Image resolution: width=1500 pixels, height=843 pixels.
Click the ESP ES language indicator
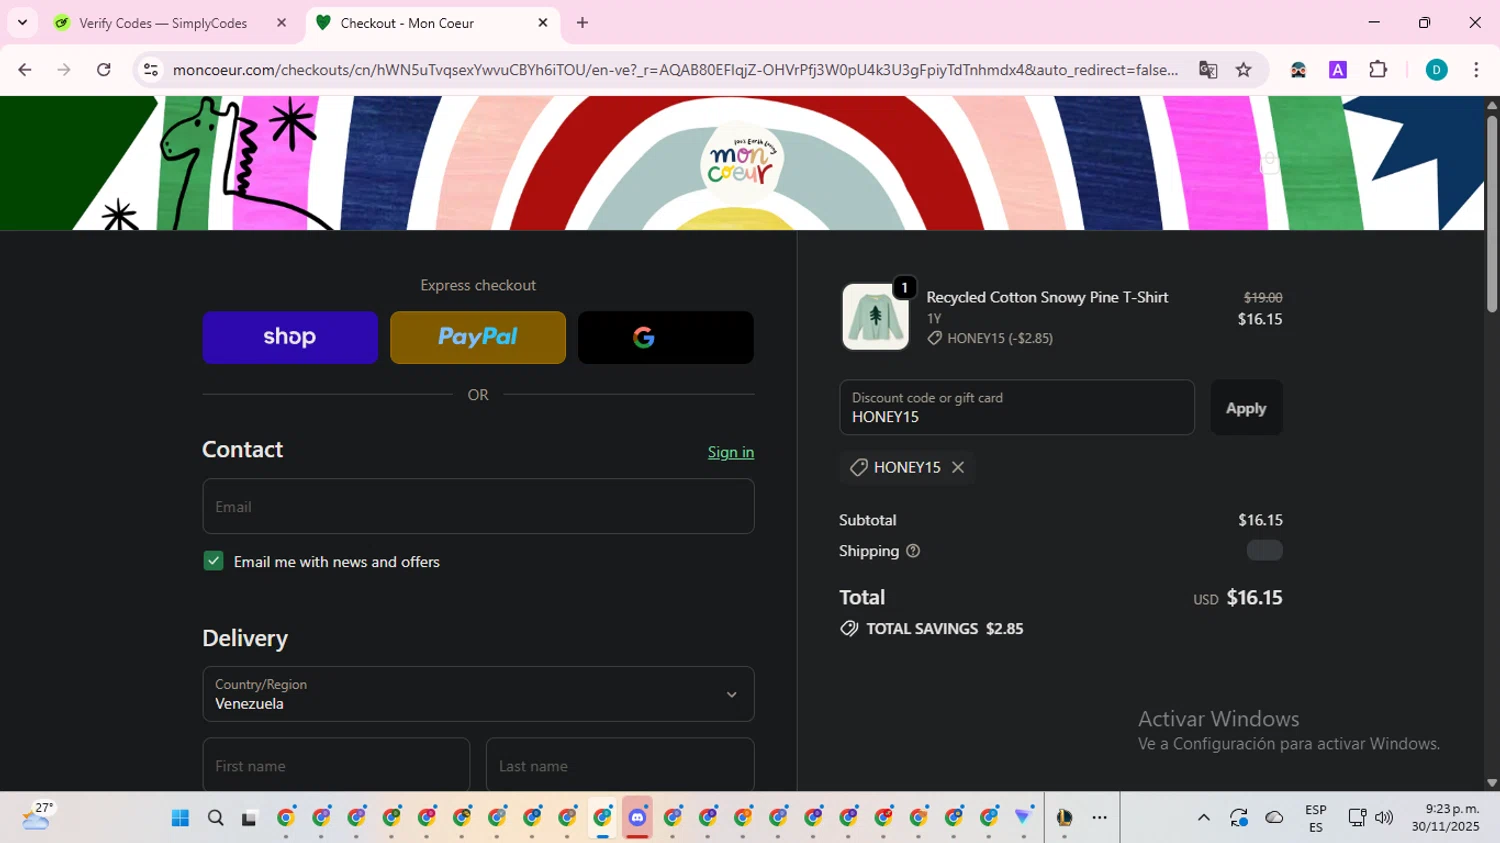[x=1316, y=818]
